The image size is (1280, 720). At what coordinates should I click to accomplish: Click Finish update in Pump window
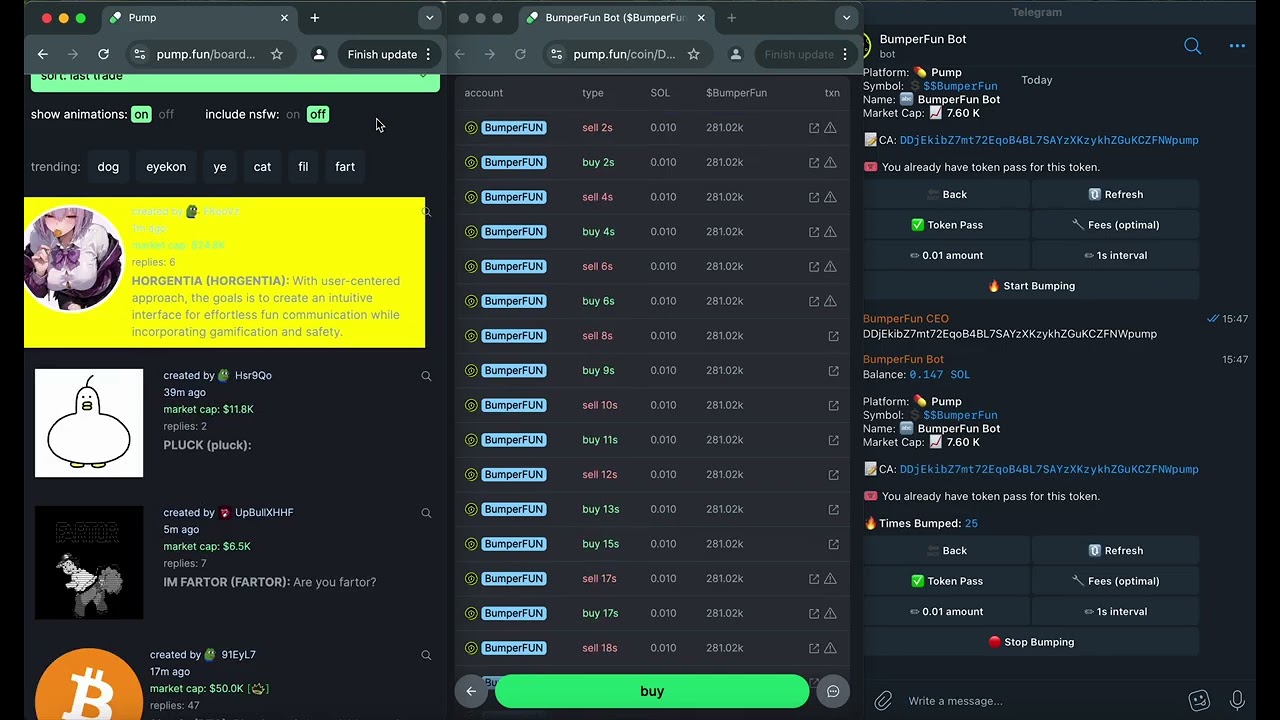tap(382, 54)
